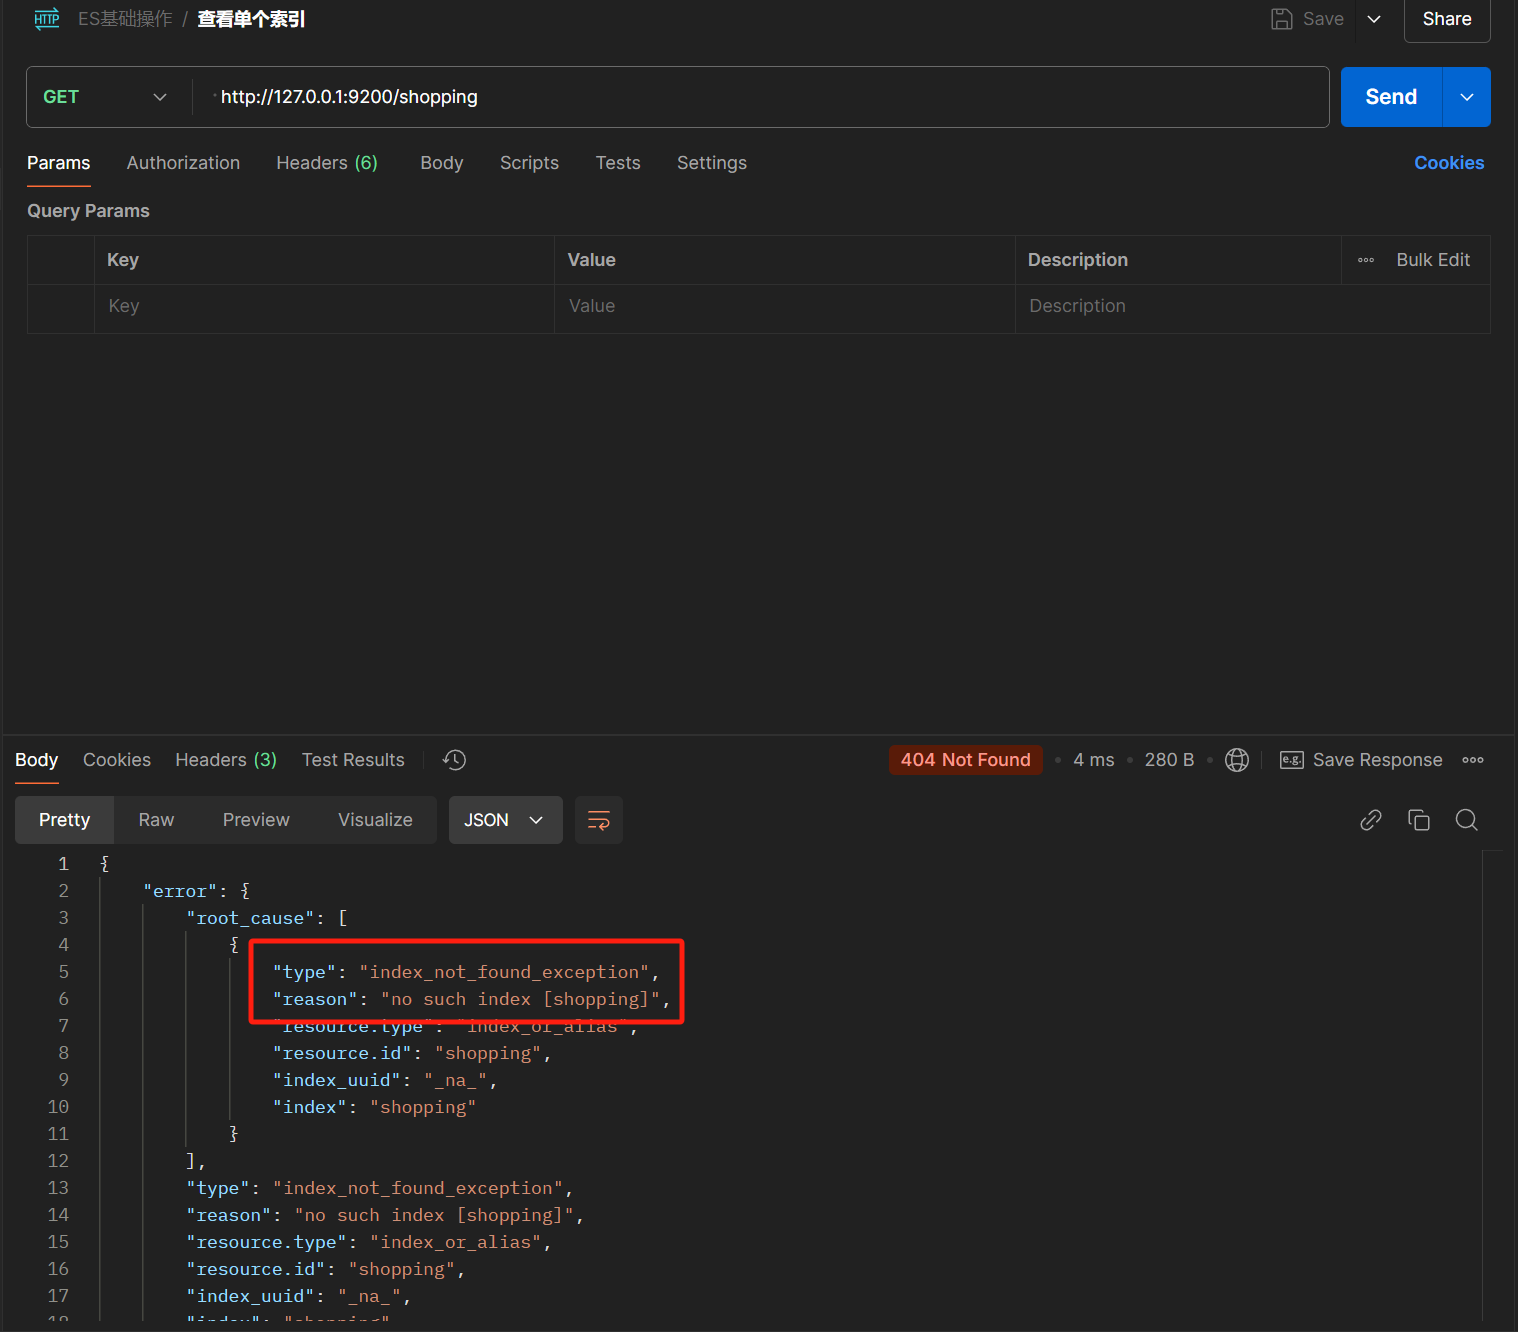Select the response Cookies tab

(117, 760)
